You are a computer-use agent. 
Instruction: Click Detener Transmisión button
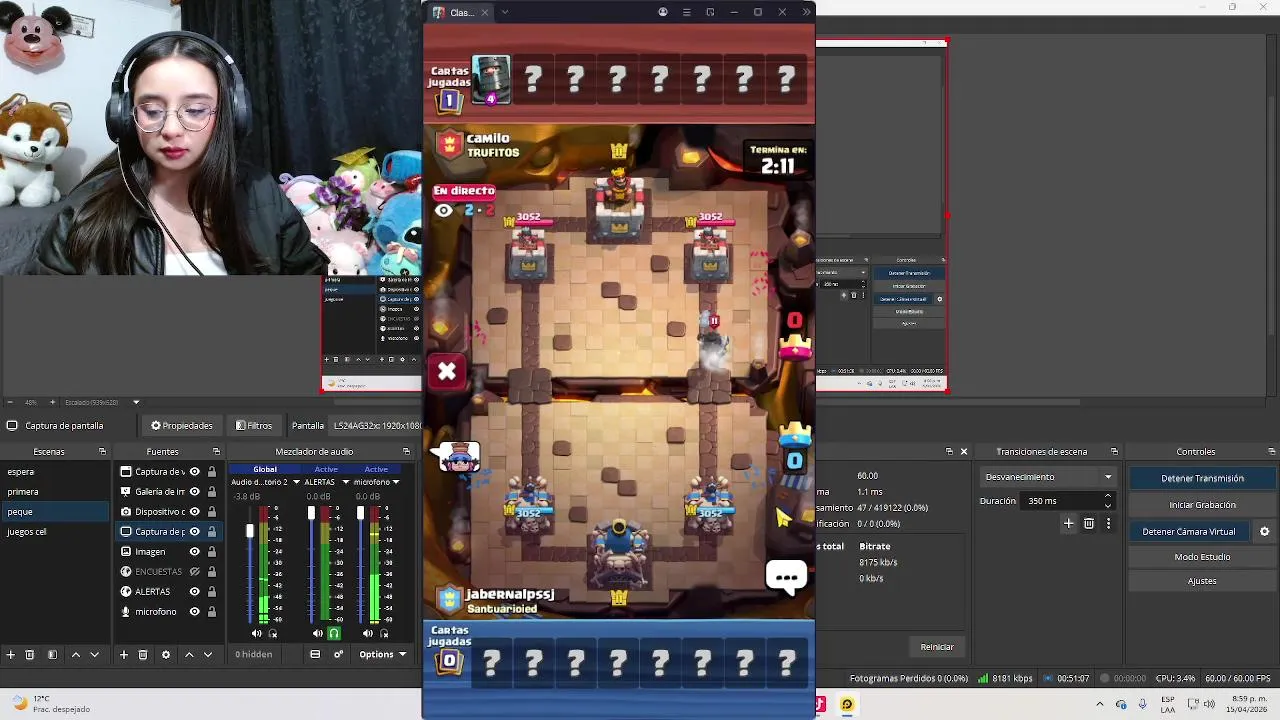point(1202,478)
